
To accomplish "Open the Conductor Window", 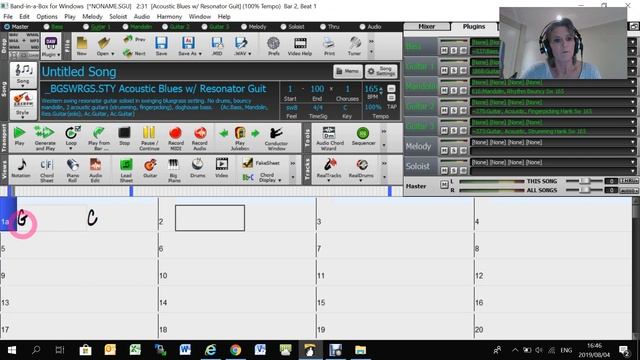I will pos(276,138).
